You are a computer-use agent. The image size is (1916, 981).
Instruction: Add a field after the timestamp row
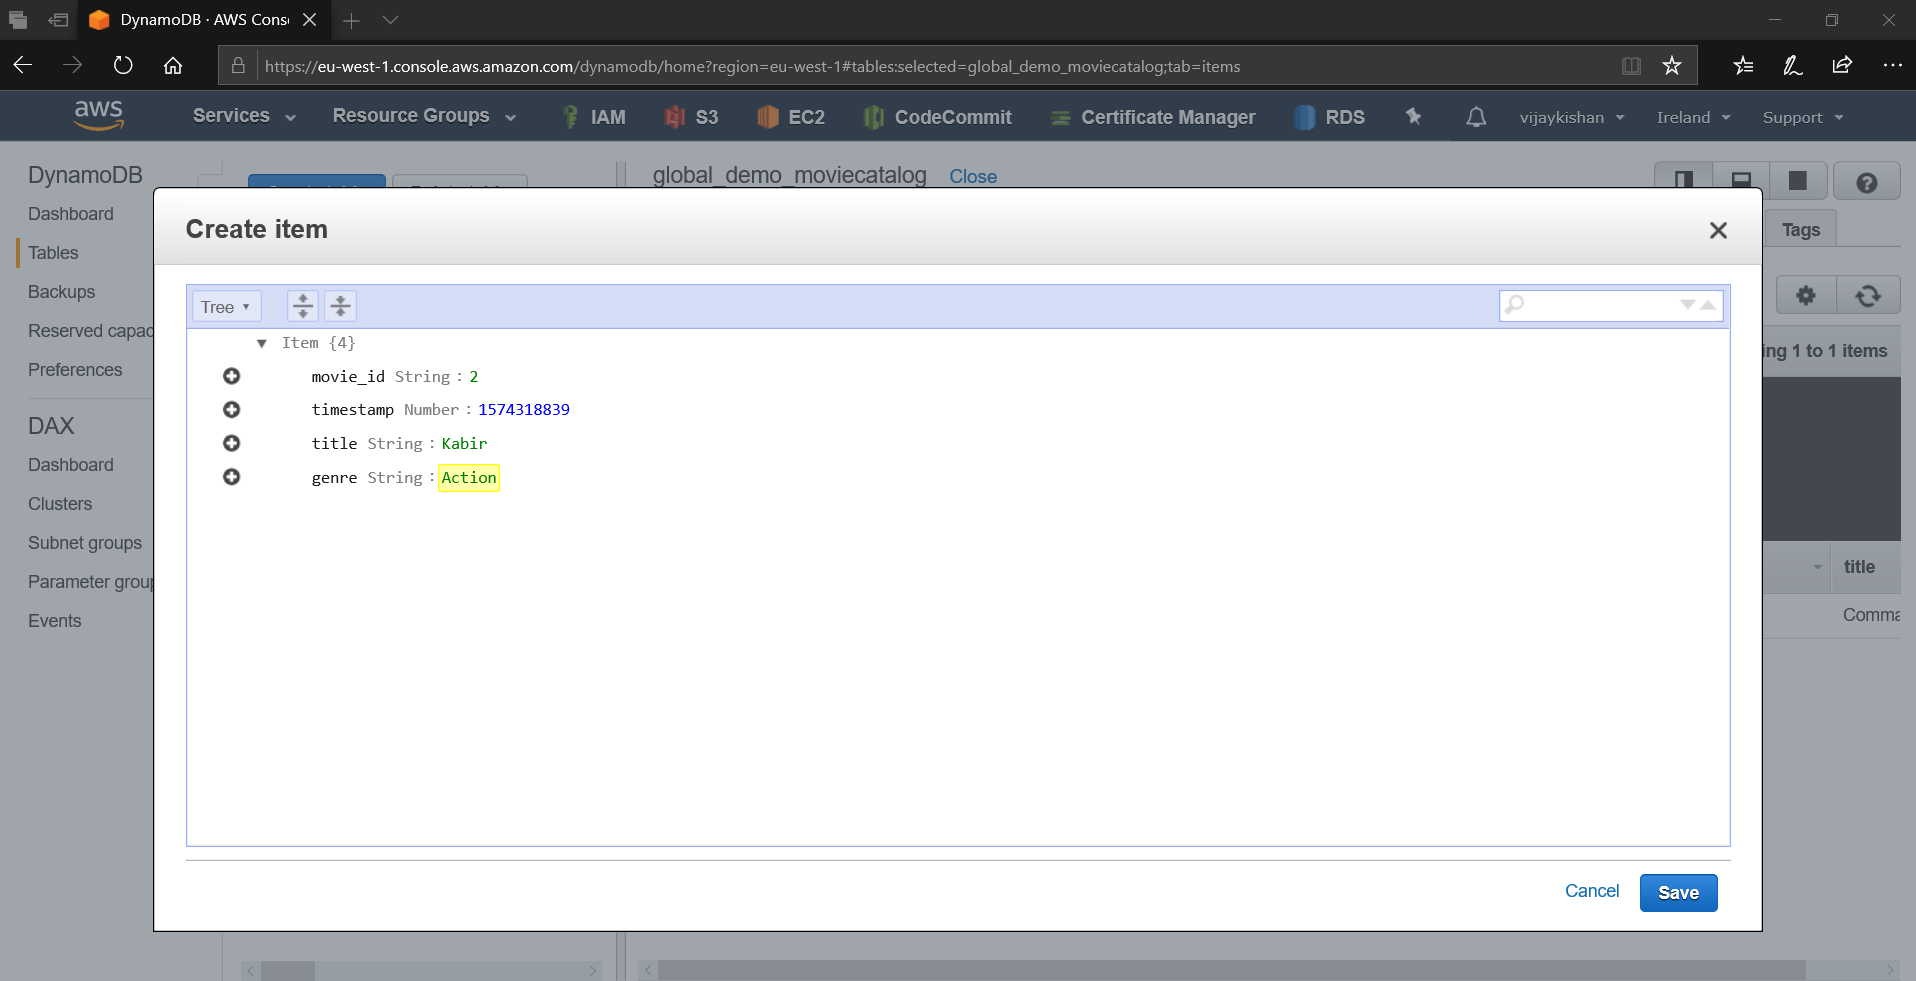231,410
